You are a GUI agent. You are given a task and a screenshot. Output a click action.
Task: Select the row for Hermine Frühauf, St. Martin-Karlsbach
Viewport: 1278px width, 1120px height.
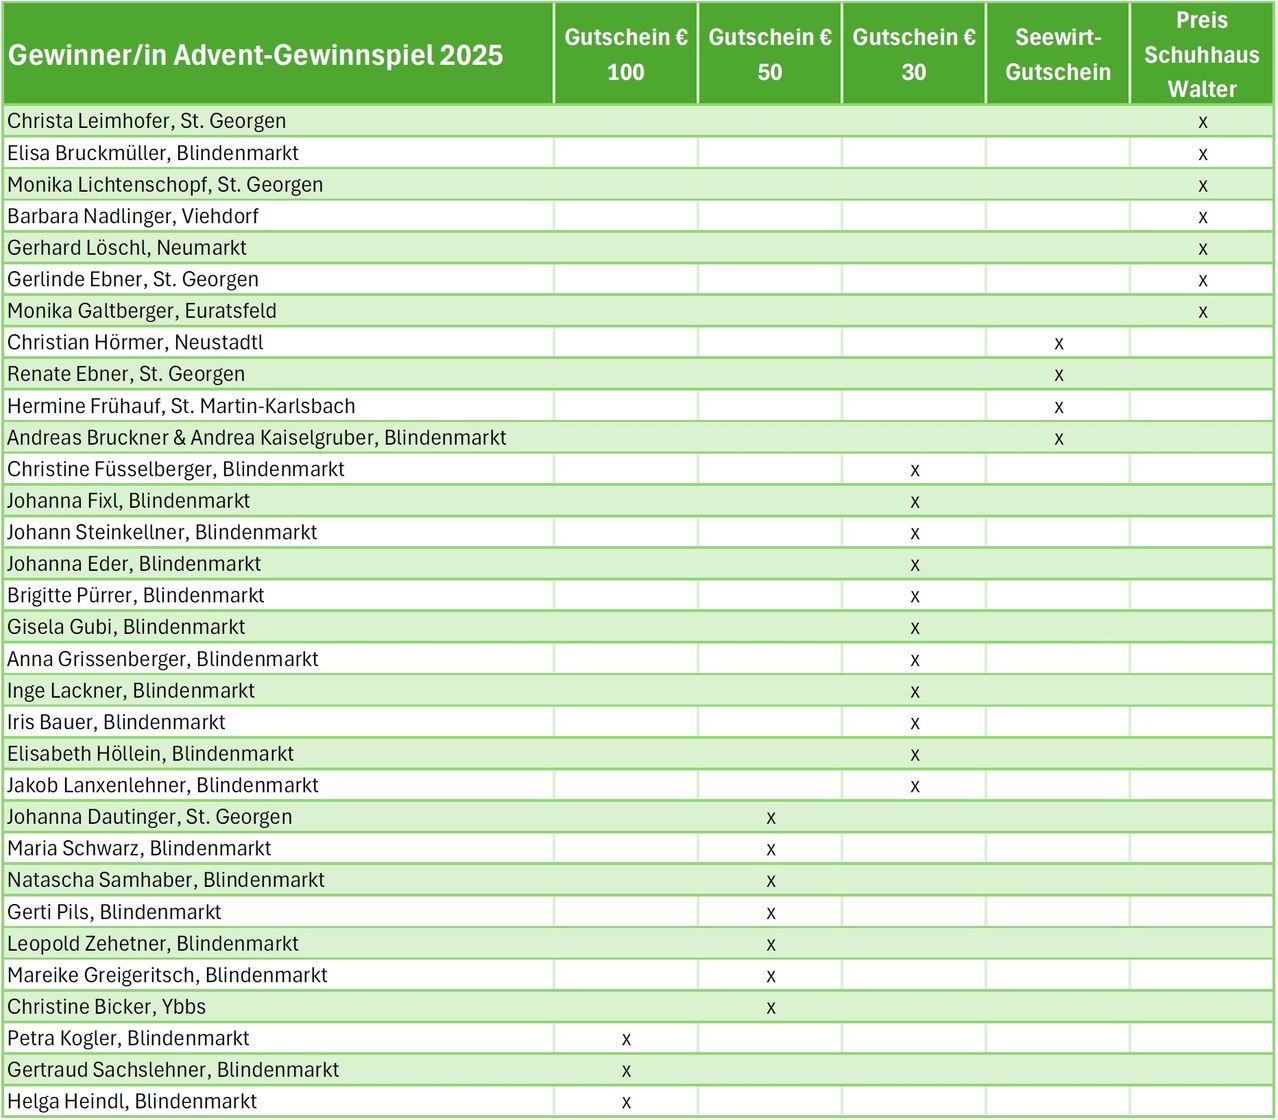click(181, 405)
